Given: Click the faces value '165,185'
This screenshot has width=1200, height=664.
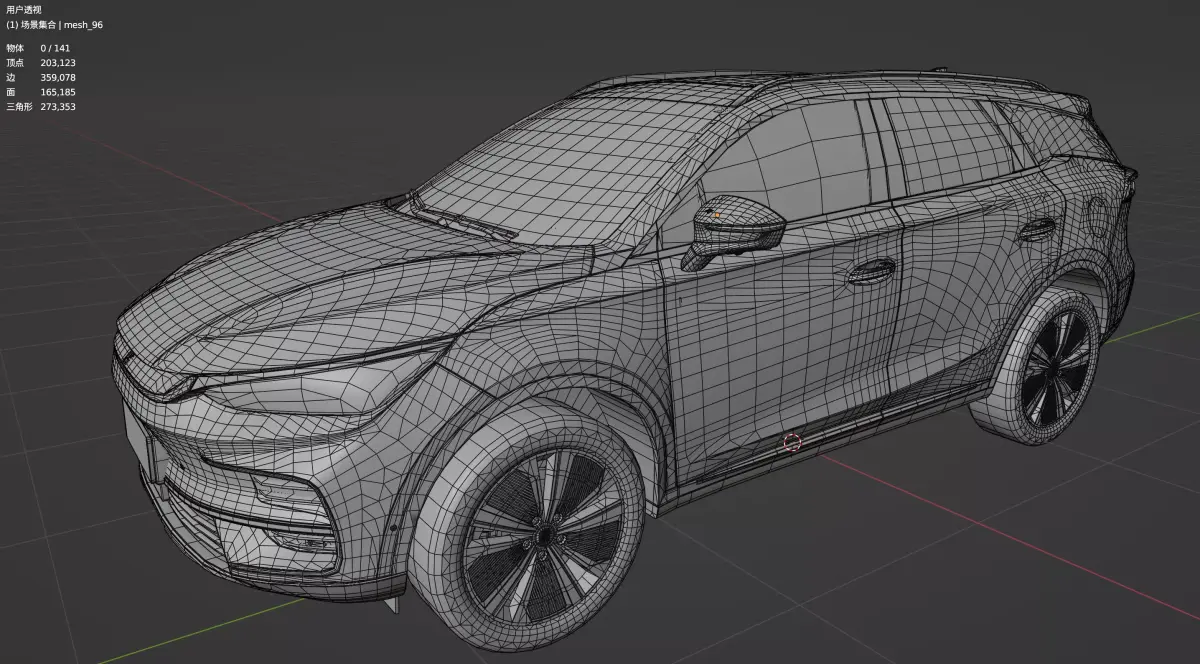Looking at the screenshot, I should [58, 92].
